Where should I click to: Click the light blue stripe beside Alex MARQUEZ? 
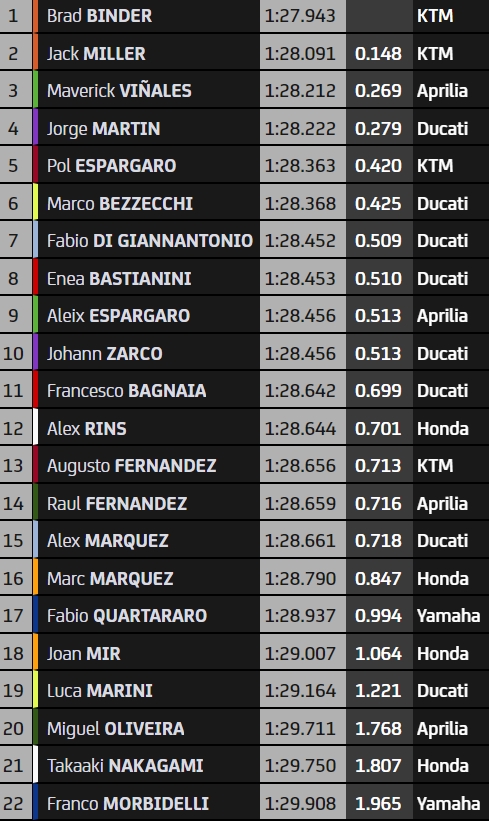pos(36,540)
